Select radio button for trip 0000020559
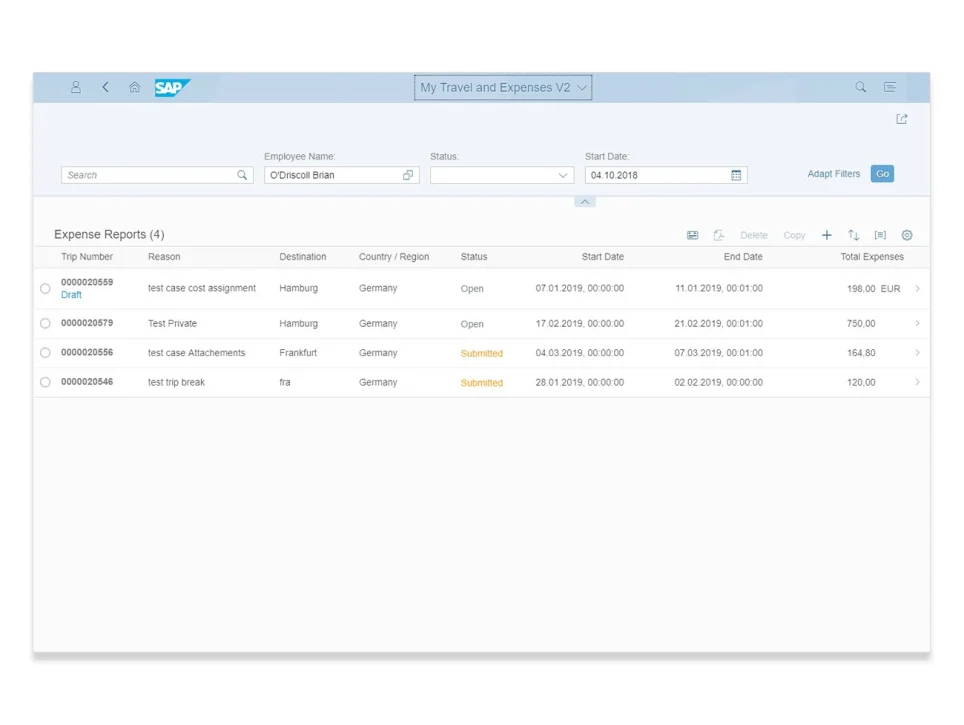964x725 pixels. (45, 288)
